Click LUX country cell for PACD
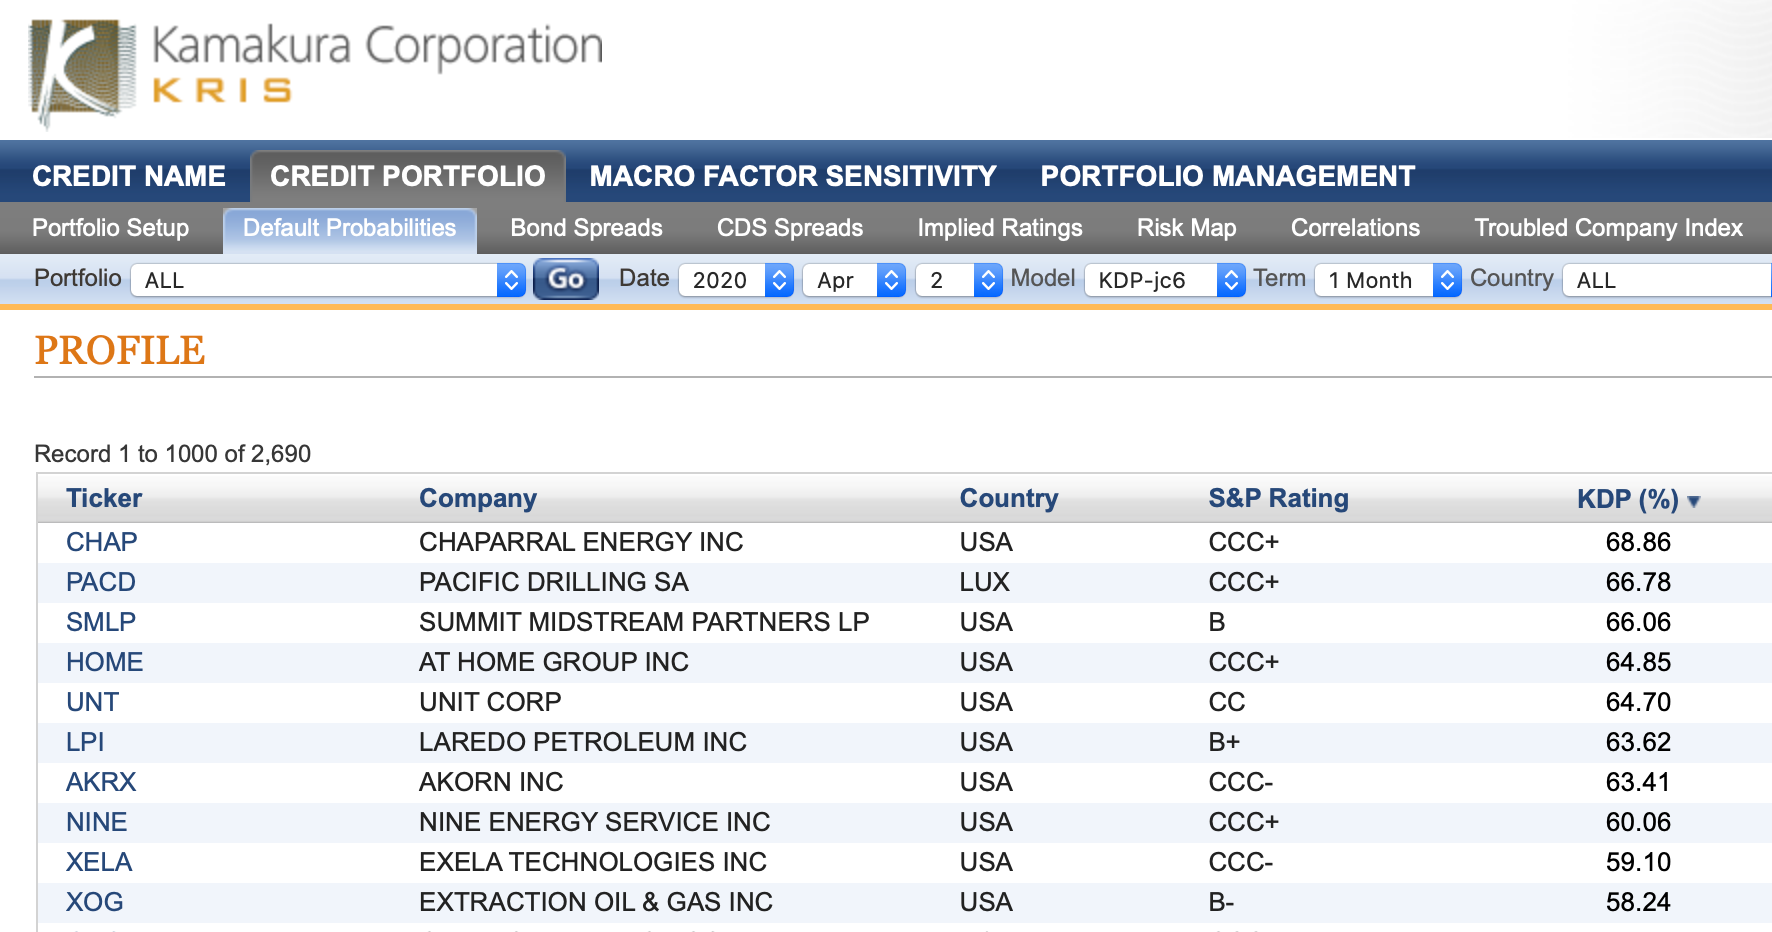The image size is (1772, 932). pyautogui.click(x=985, y=582)
